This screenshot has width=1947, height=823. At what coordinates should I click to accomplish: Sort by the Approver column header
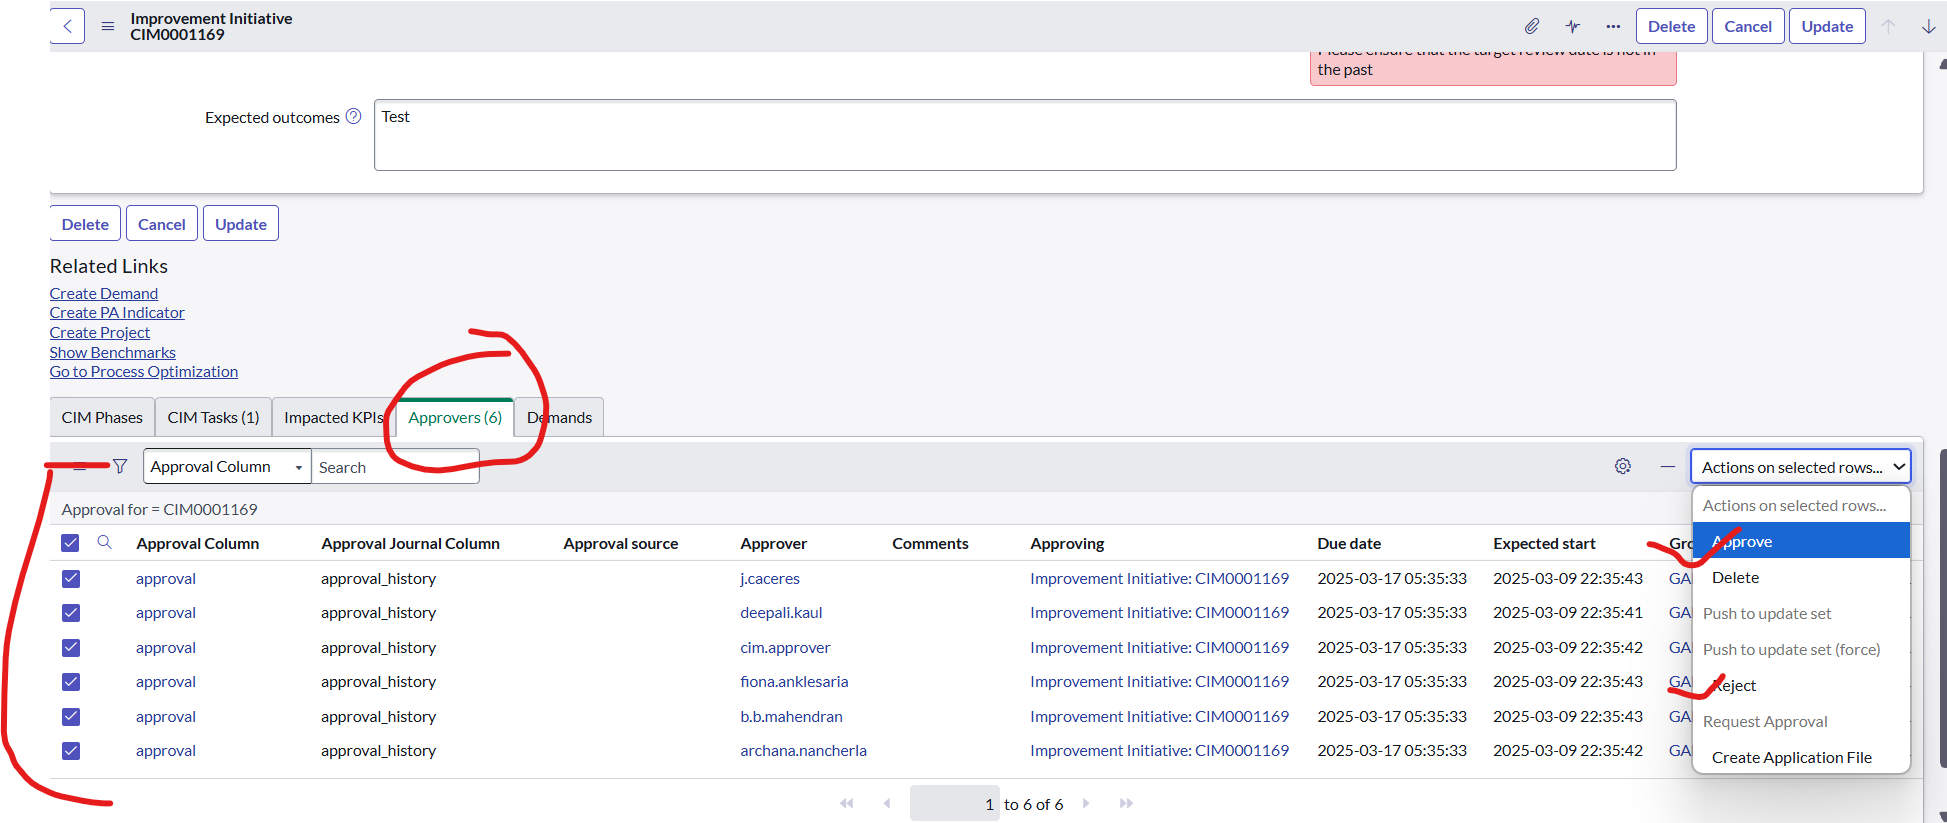click(x=773, y=543)
